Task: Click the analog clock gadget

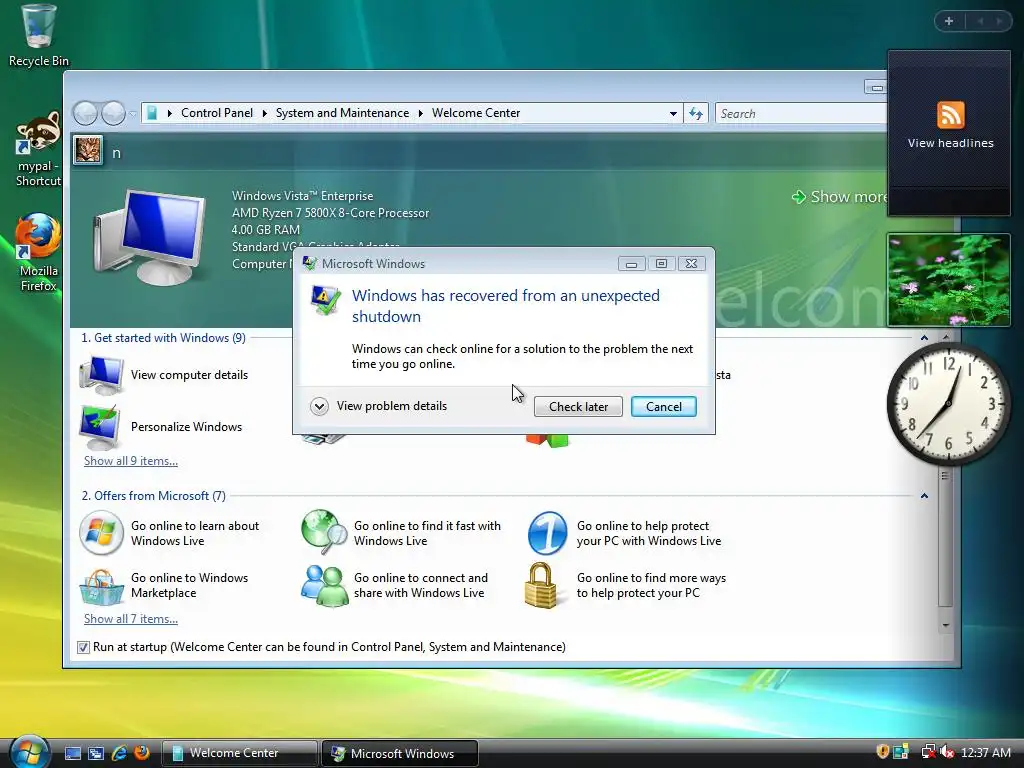Action: click(948, 404)
